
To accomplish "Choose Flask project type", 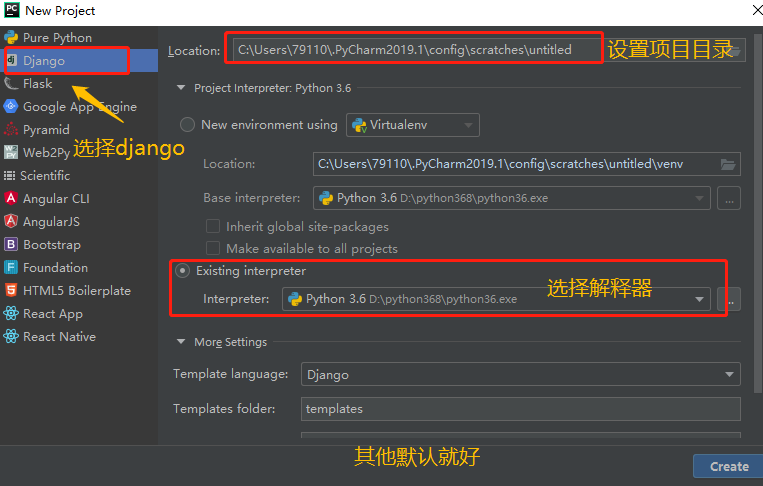I will tap(37, 84).
